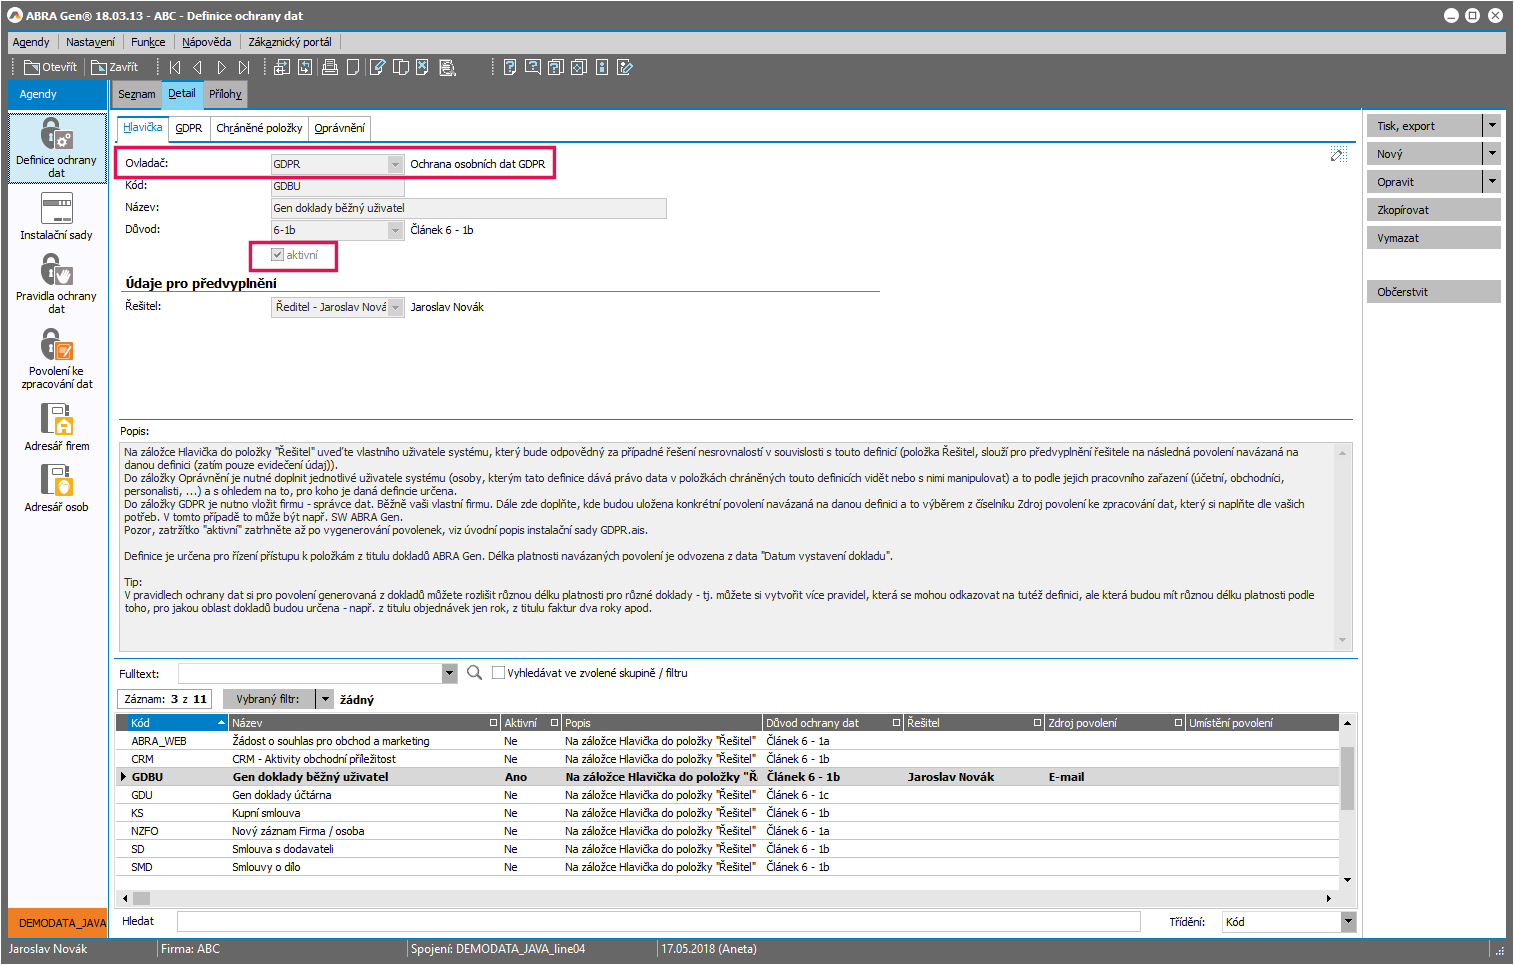Enable Vyhledávat ve zvolené skupině checkbox
The width and height of the screenshot is (1514, 965).
click(498, 673)
